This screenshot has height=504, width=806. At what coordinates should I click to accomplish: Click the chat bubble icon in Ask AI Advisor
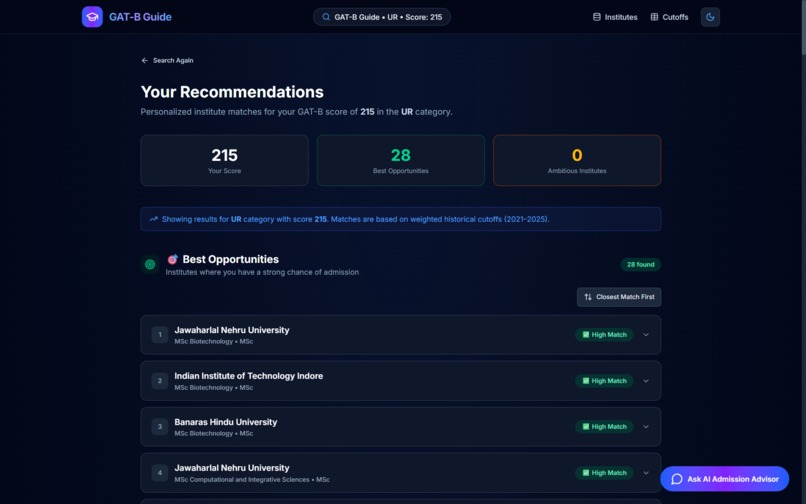tap(677, 479)
